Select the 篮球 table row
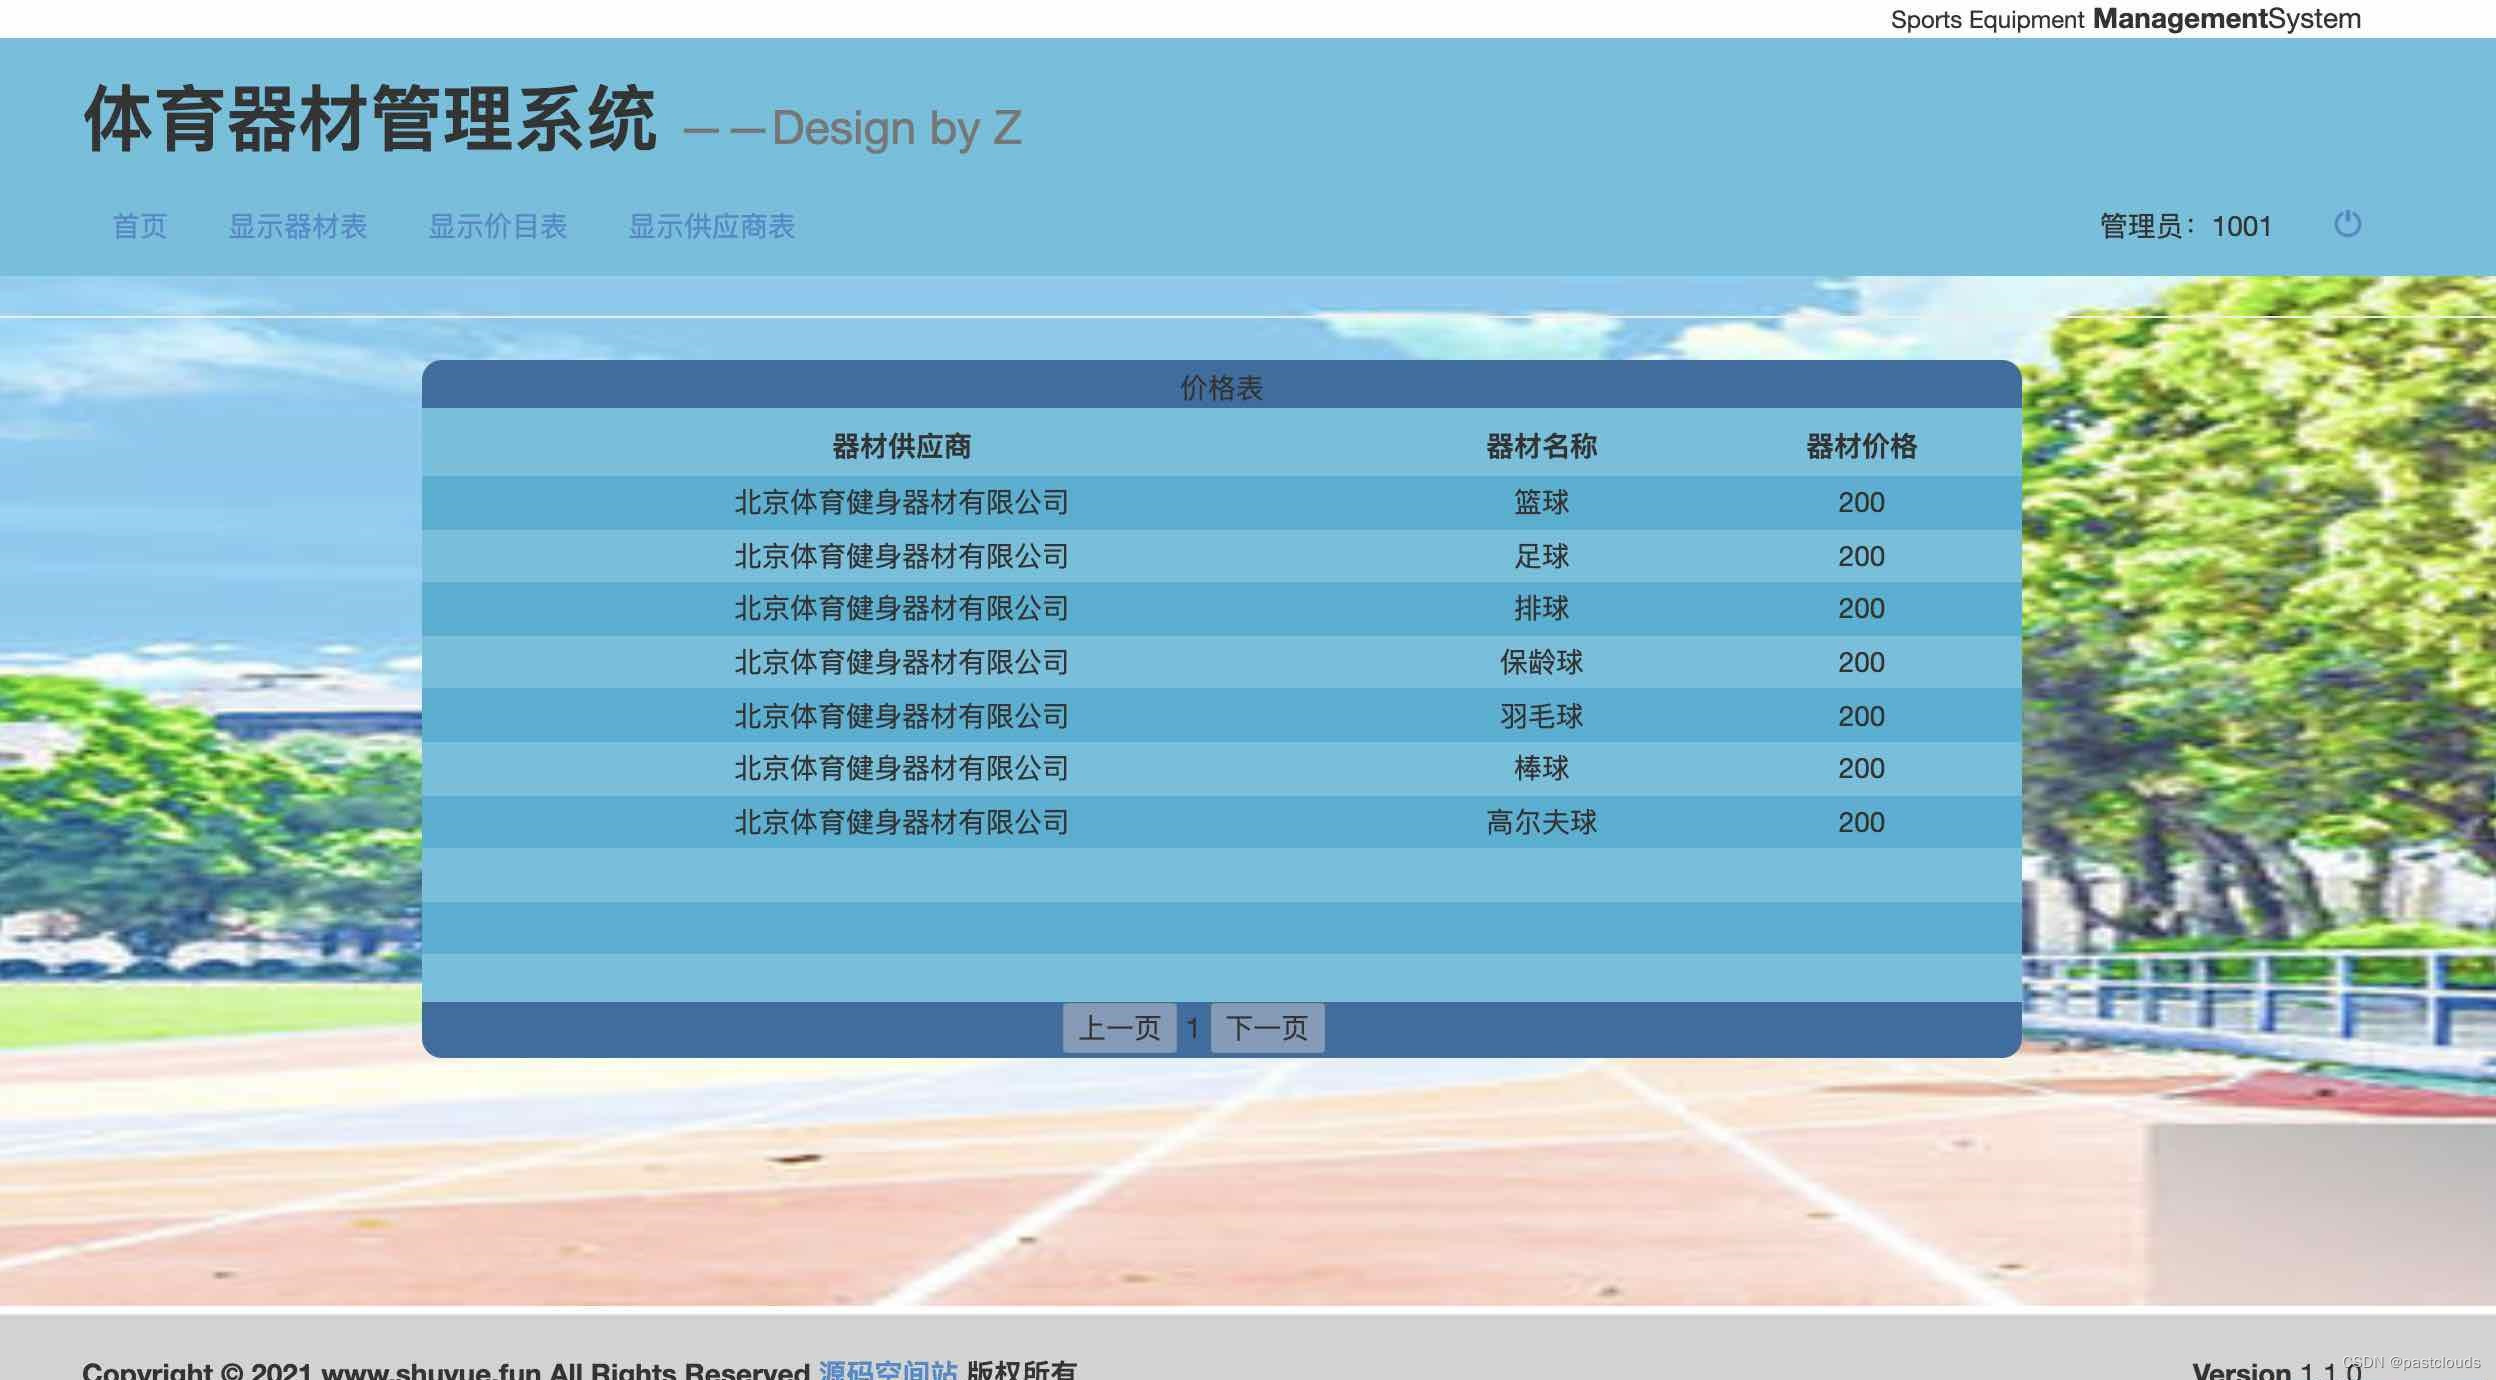Viewport: 2496px width, 1380px height. 1541,502
